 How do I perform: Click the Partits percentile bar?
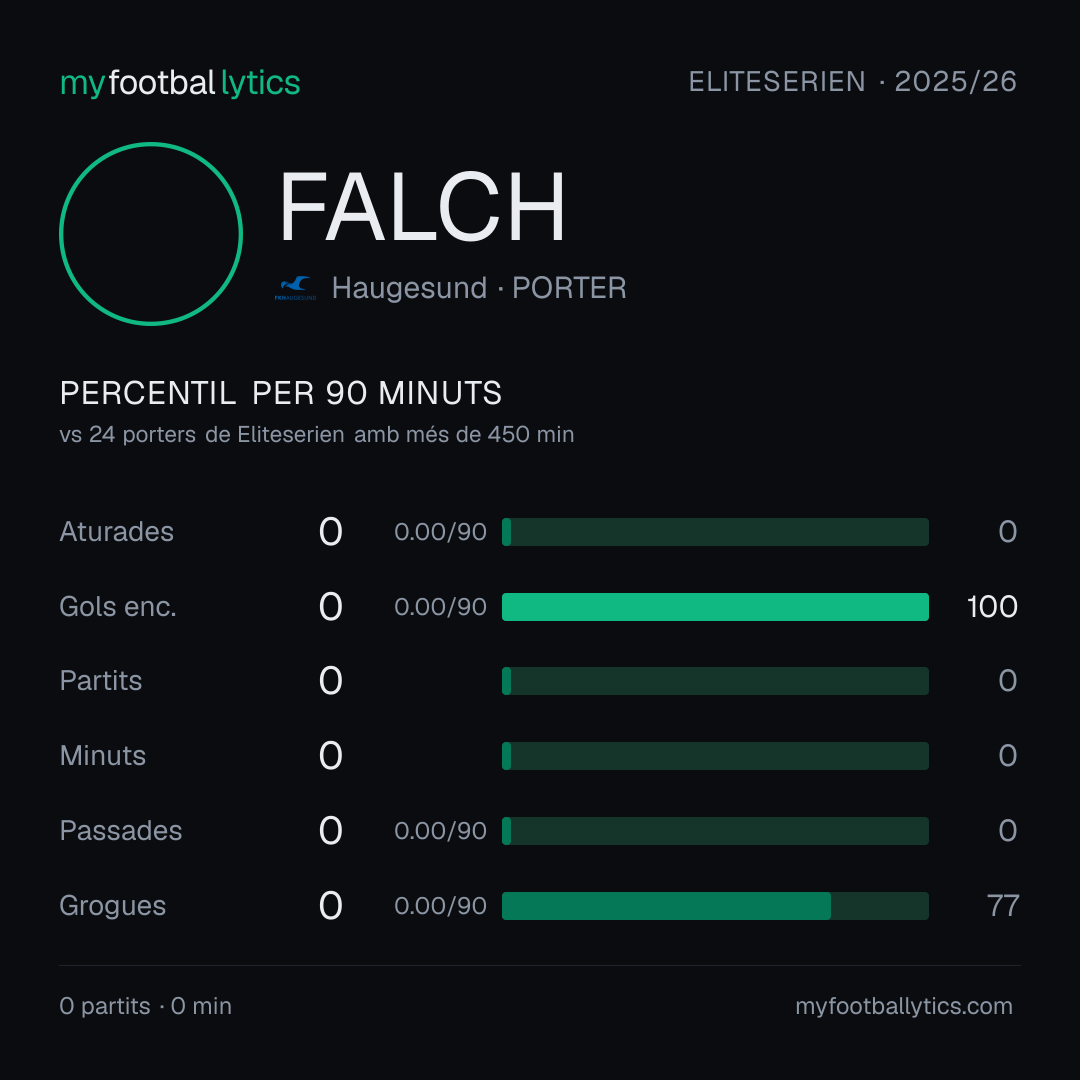(x=715, y=681)
